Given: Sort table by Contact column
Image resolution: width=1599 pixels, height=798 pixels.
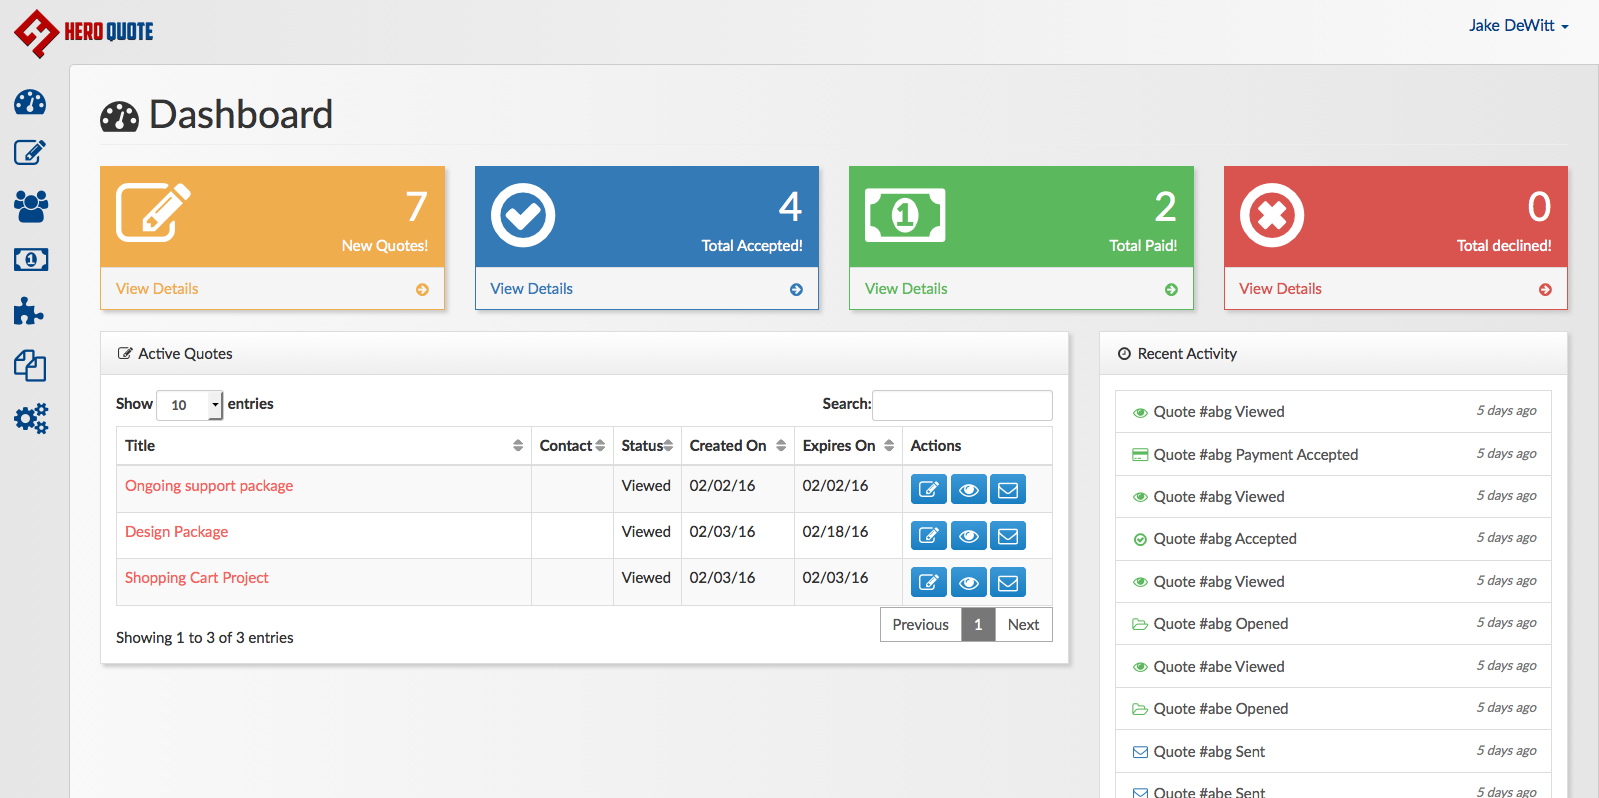Looking at the screenshot, I should [x=572, y=446].
